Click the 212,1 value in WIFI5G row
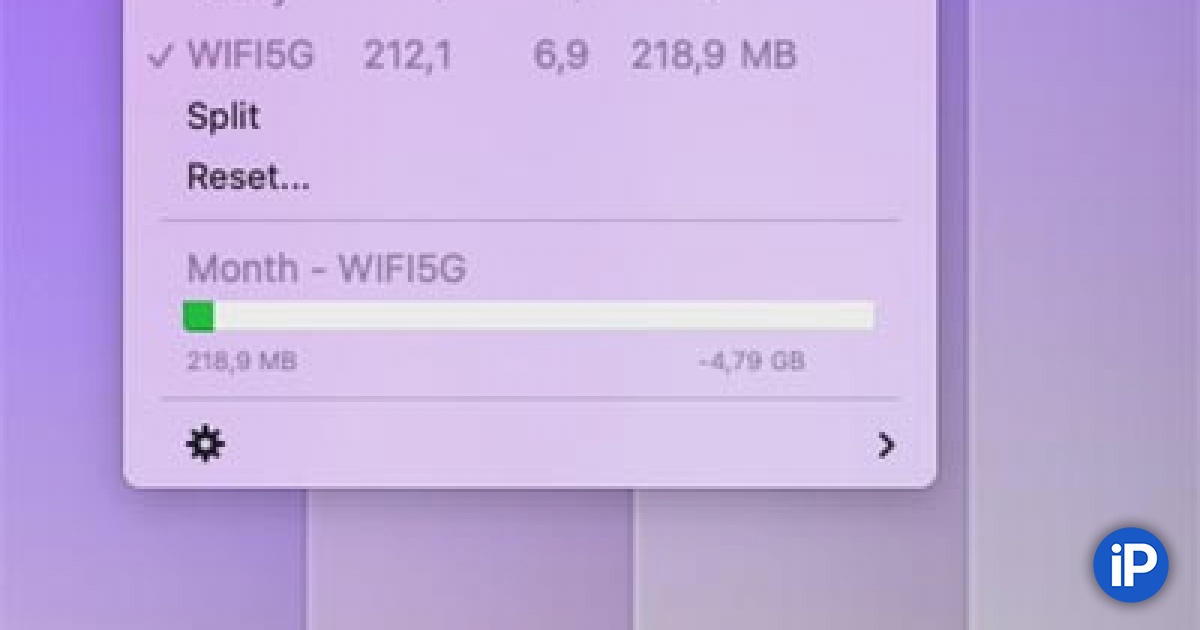The width and height of the screenshot is (1200, 630). tap(407, 56)
